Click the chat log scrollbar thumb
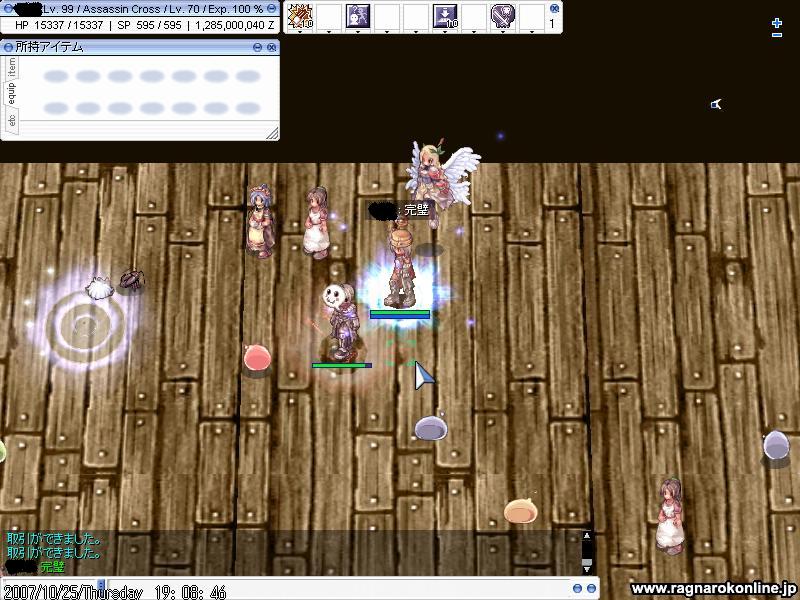Screen dimensions: 800x600 pos(587,561)
